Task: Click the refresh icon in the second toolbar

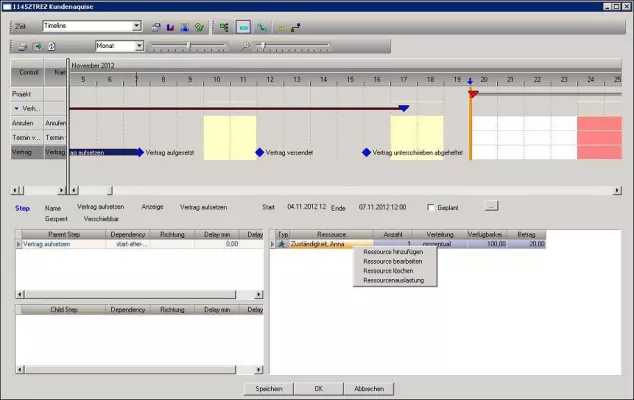Action: coord(52,46)
